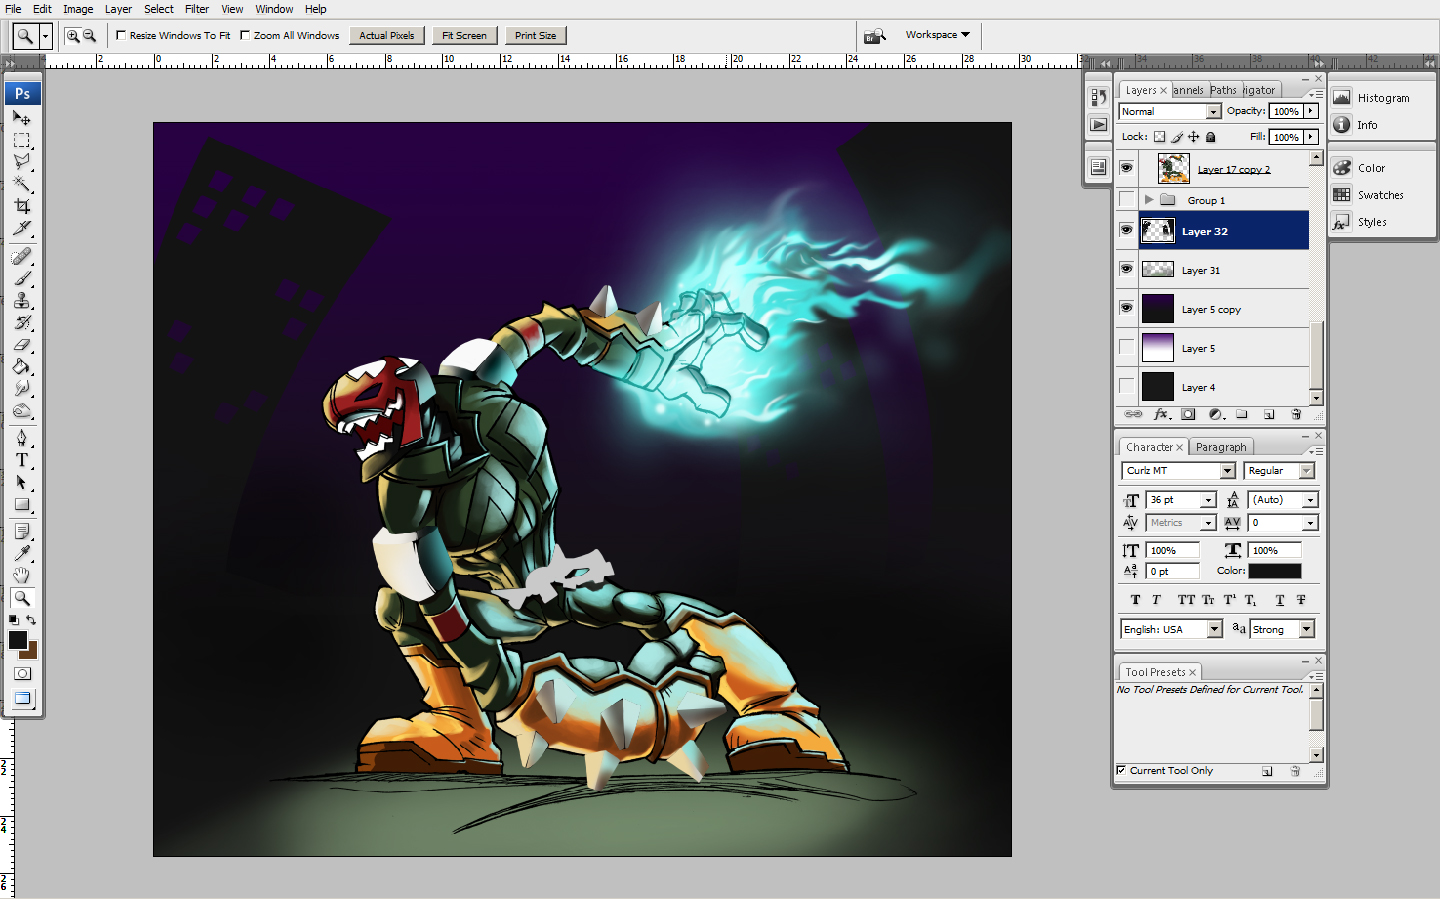Choose the Clone Stamp tool
Image resolution: width=1440 pixels, height=900 pixels.
(22, 300)
